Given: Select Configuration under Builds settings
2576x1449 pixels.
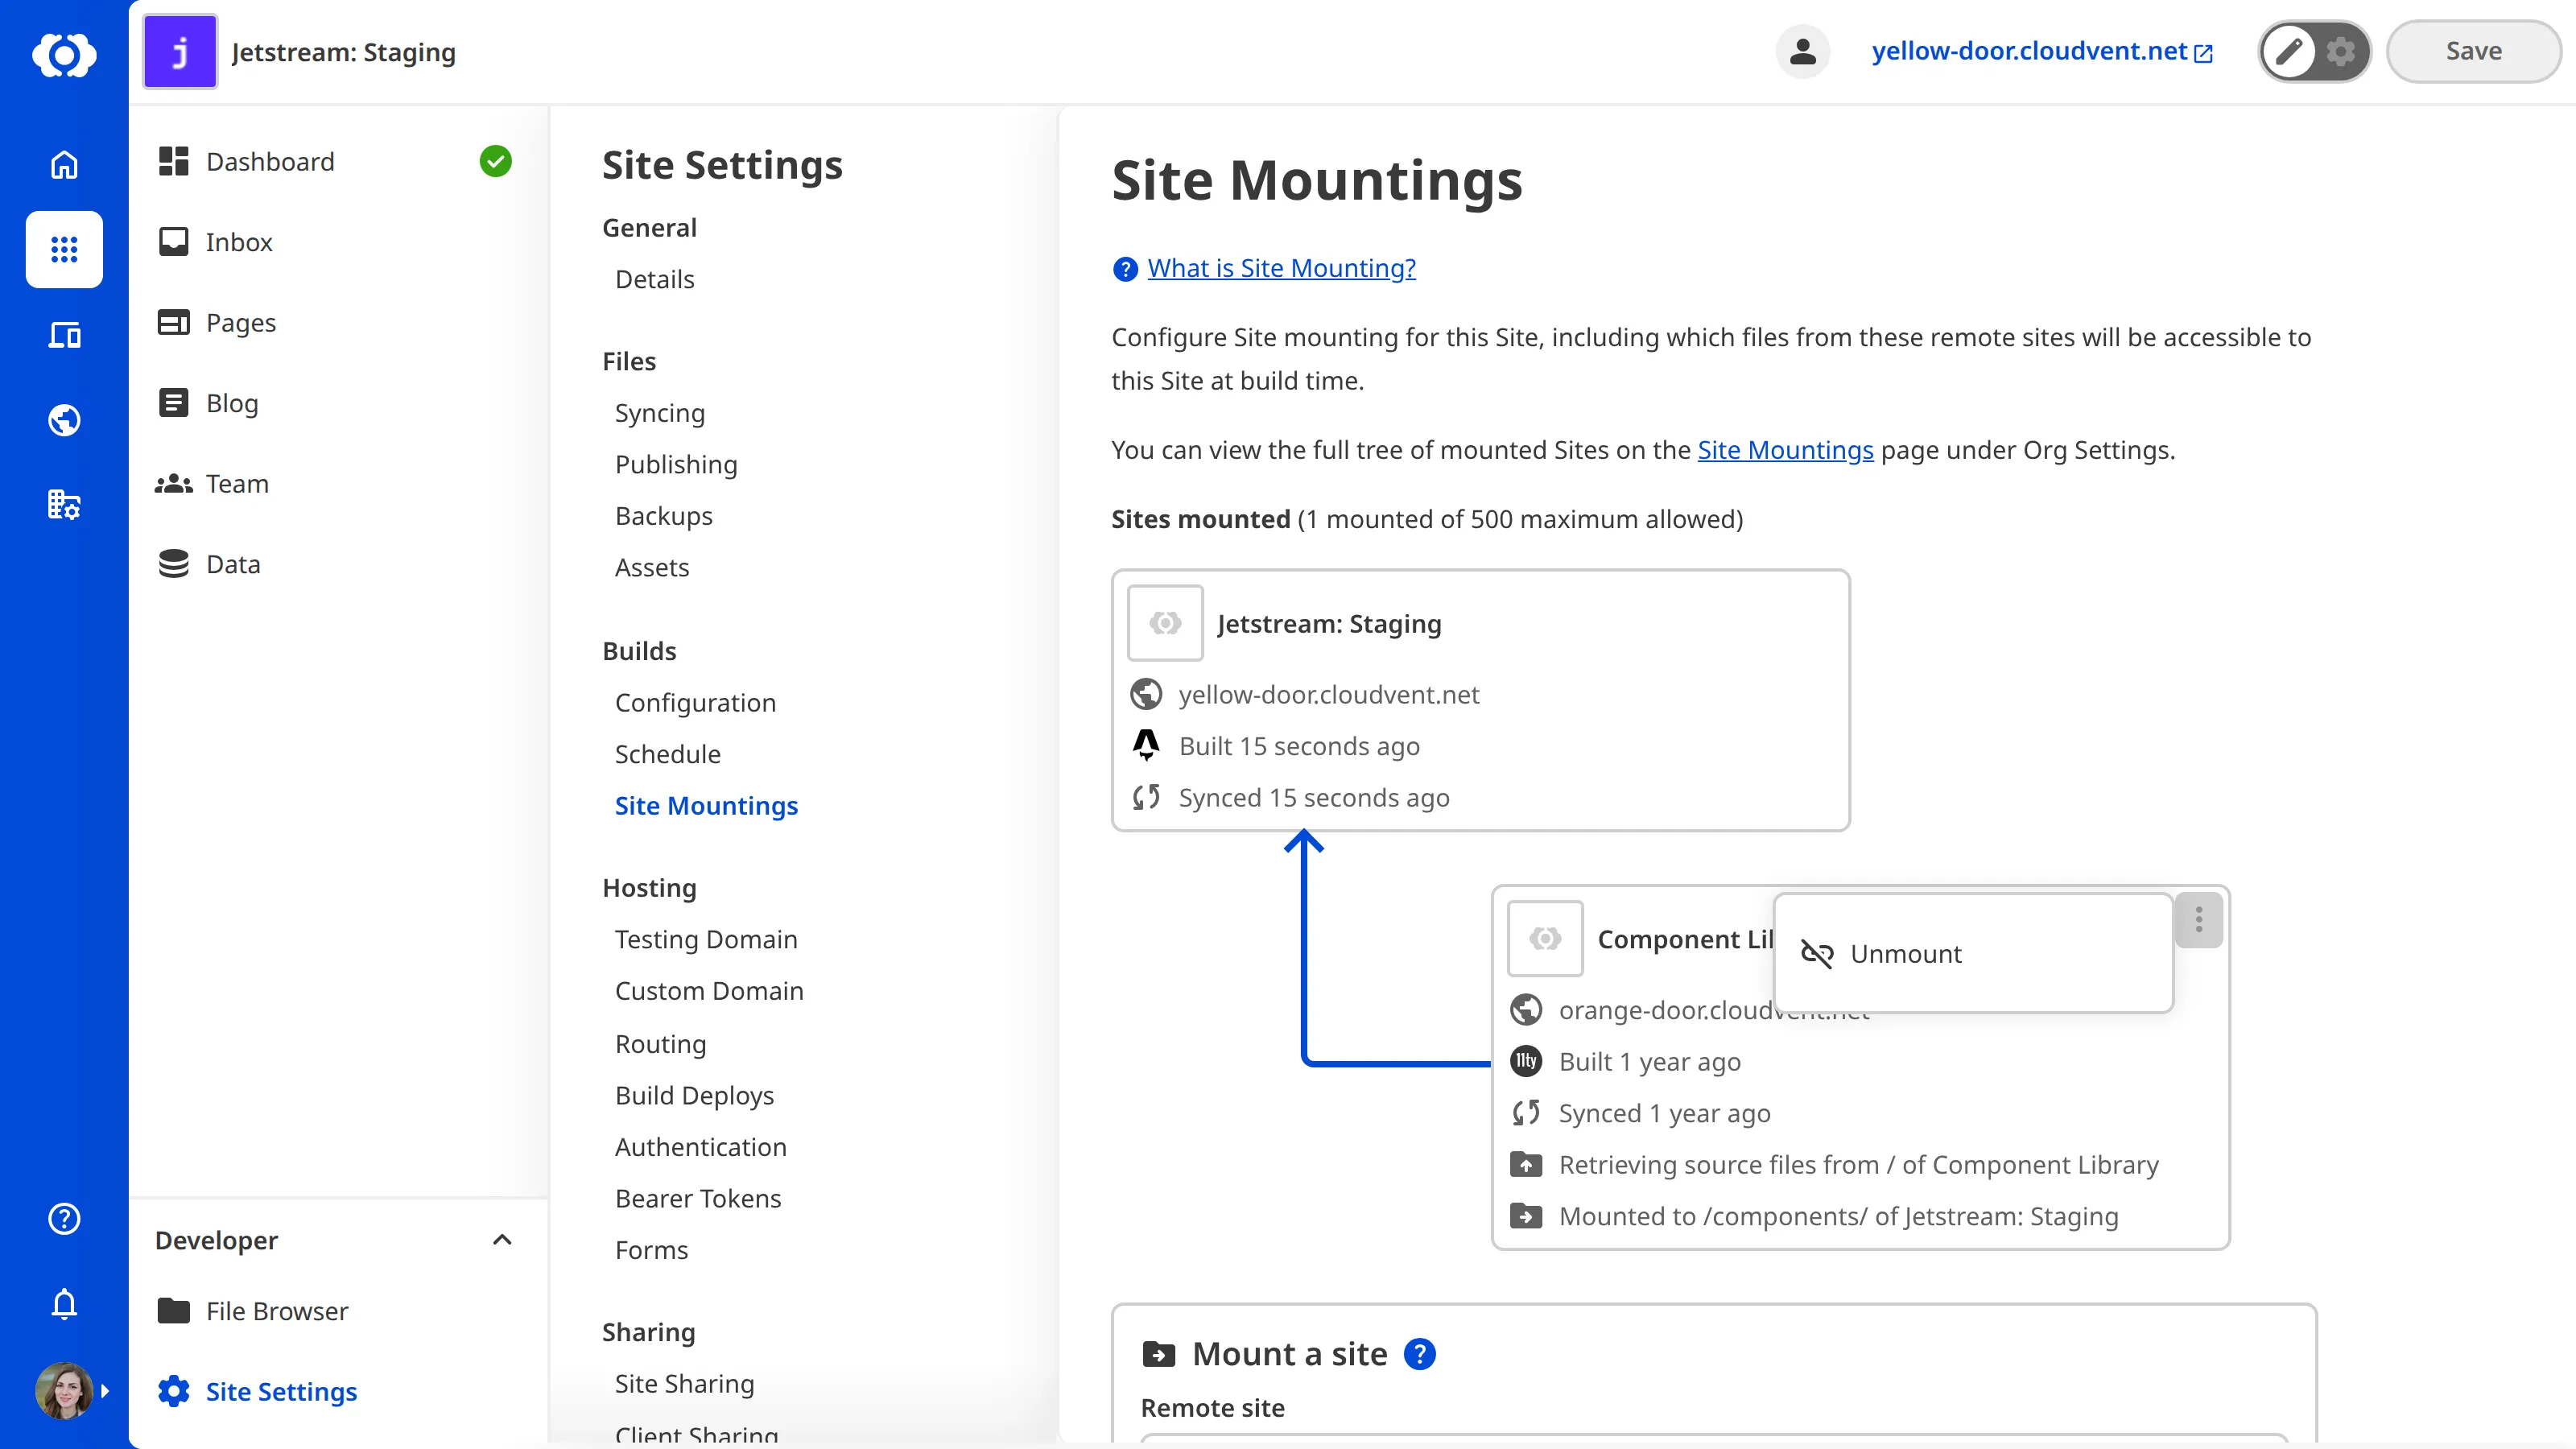Looking at the screenshot, I should click(695, 703).
